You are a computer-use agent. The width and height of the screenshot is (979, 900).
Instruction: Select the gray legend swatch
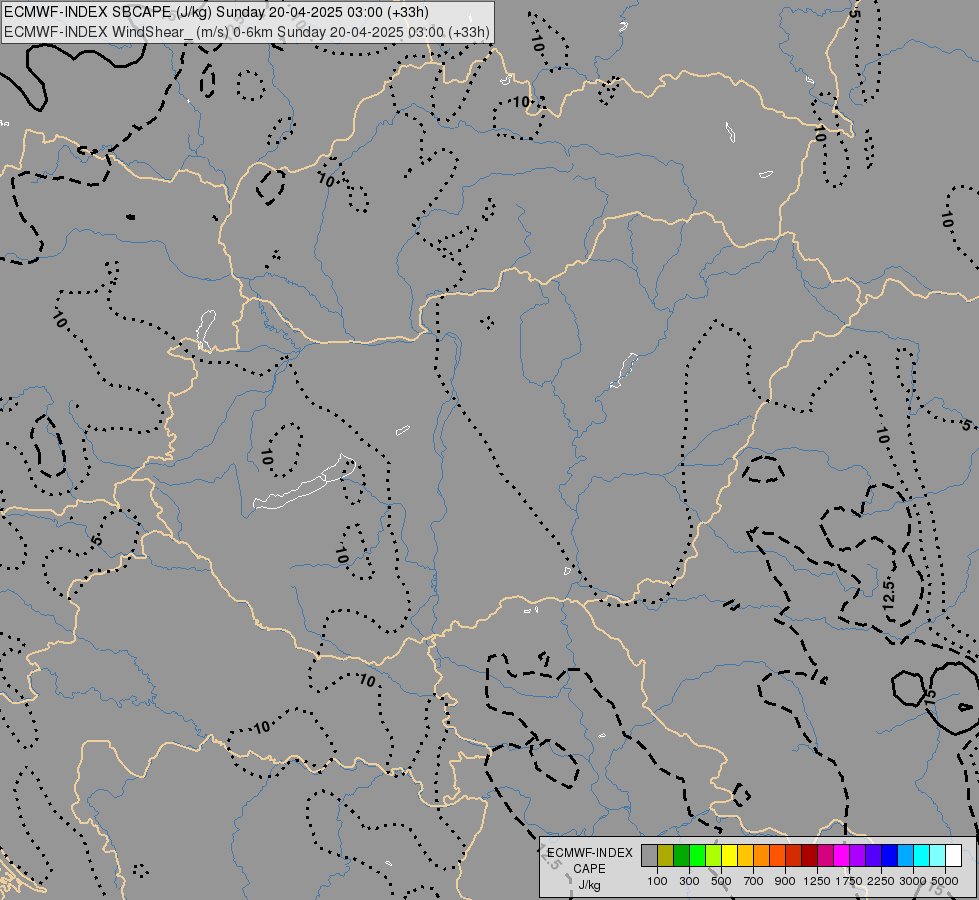(649, 855)
